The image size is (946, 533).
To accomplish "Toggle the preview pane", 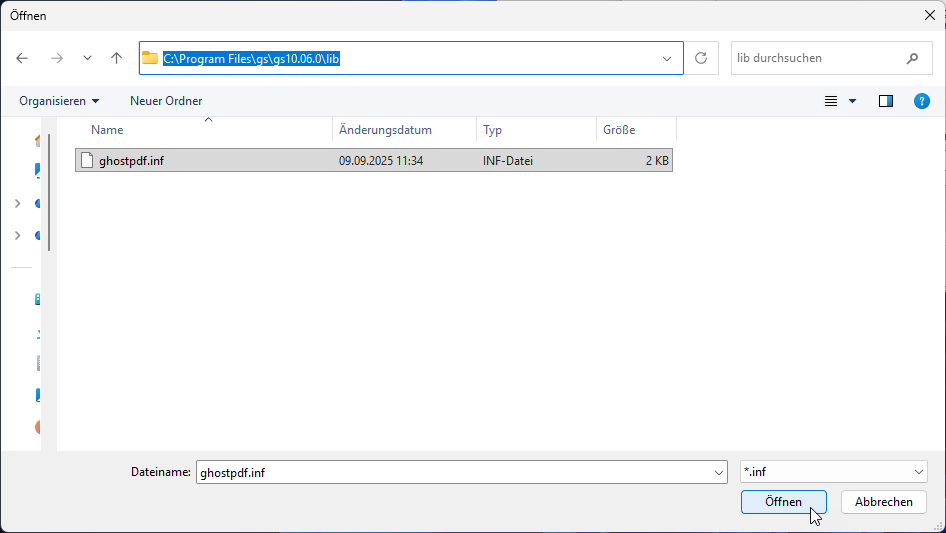I will (x=886, y=101).
